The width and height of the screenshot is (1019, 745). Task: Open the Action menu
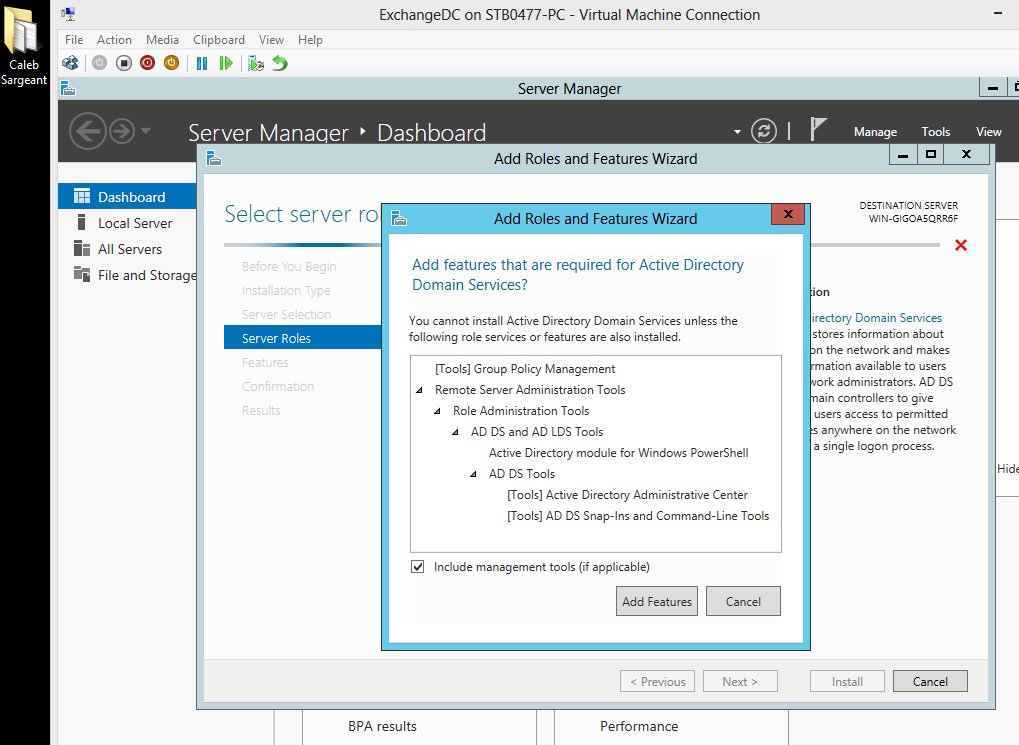point(114,40)
